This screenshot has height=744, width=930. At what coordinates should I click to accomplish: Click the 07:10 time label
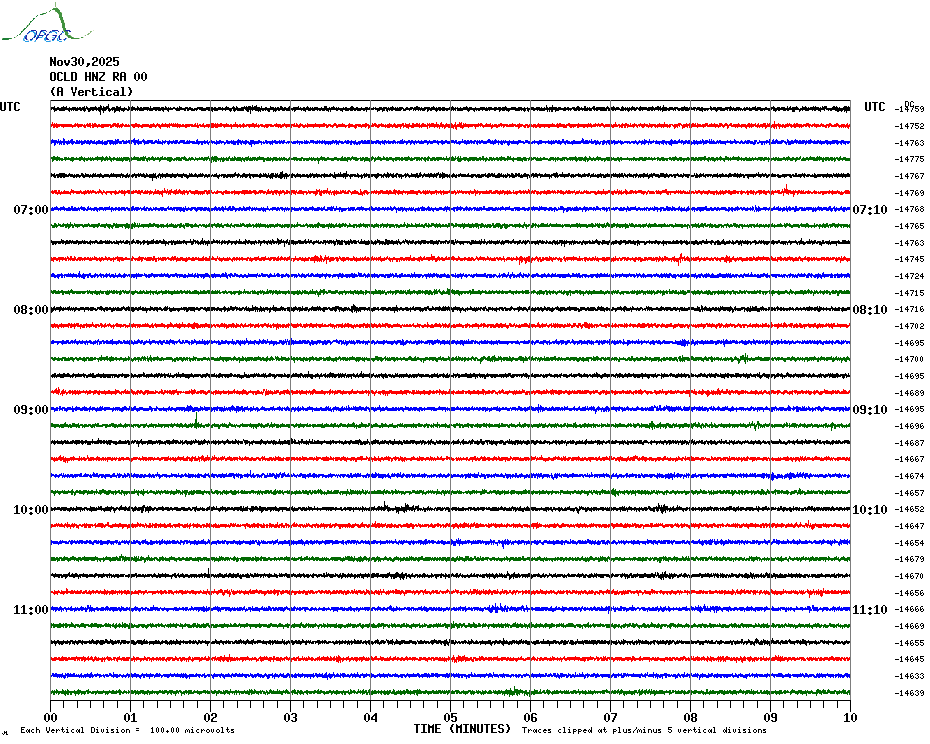pyautogui.click(x=870, y=209)
